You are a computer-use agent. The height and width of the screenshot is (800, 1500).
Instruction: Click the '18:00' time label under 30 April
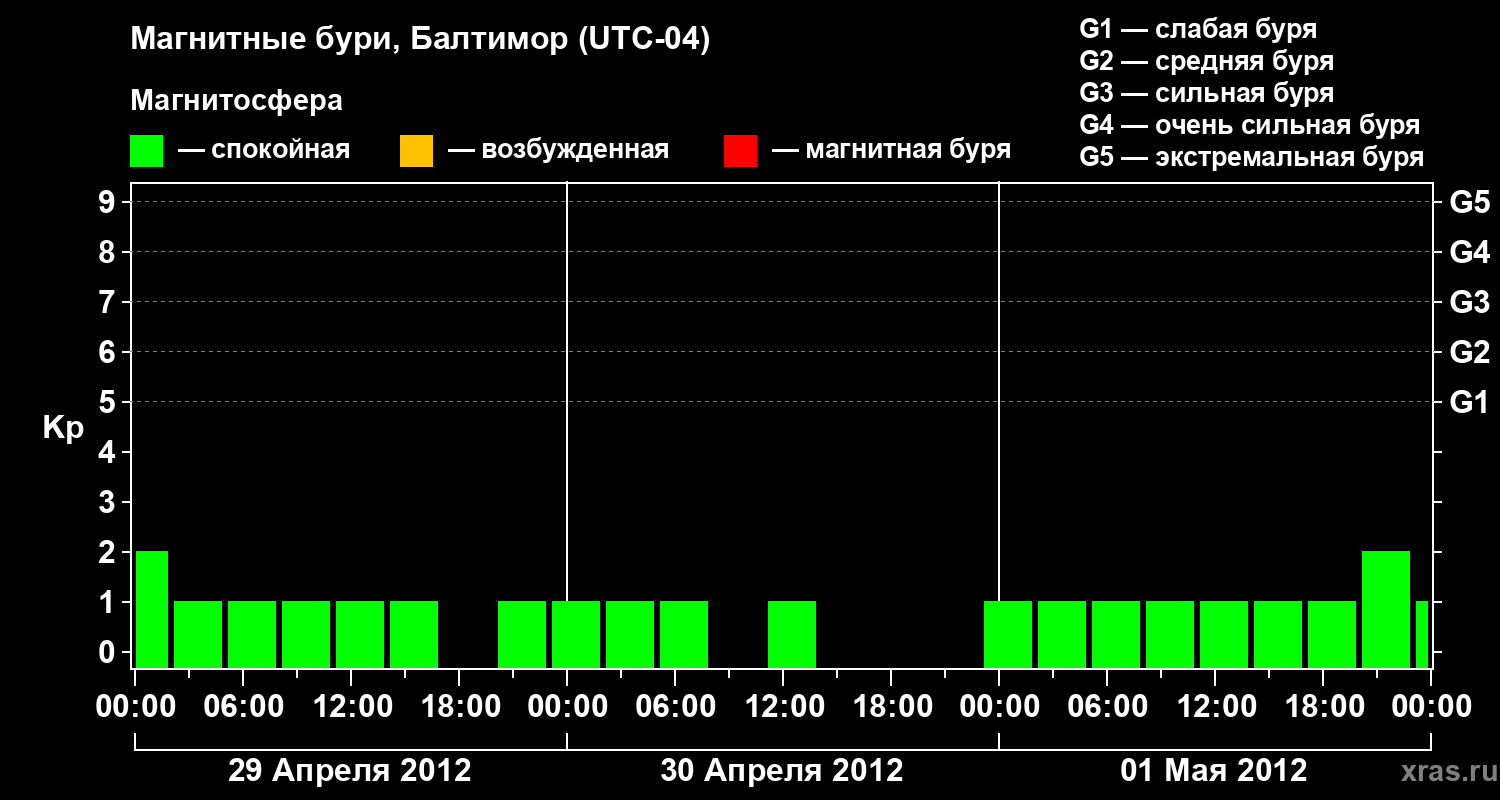click(x=892, y=707)
